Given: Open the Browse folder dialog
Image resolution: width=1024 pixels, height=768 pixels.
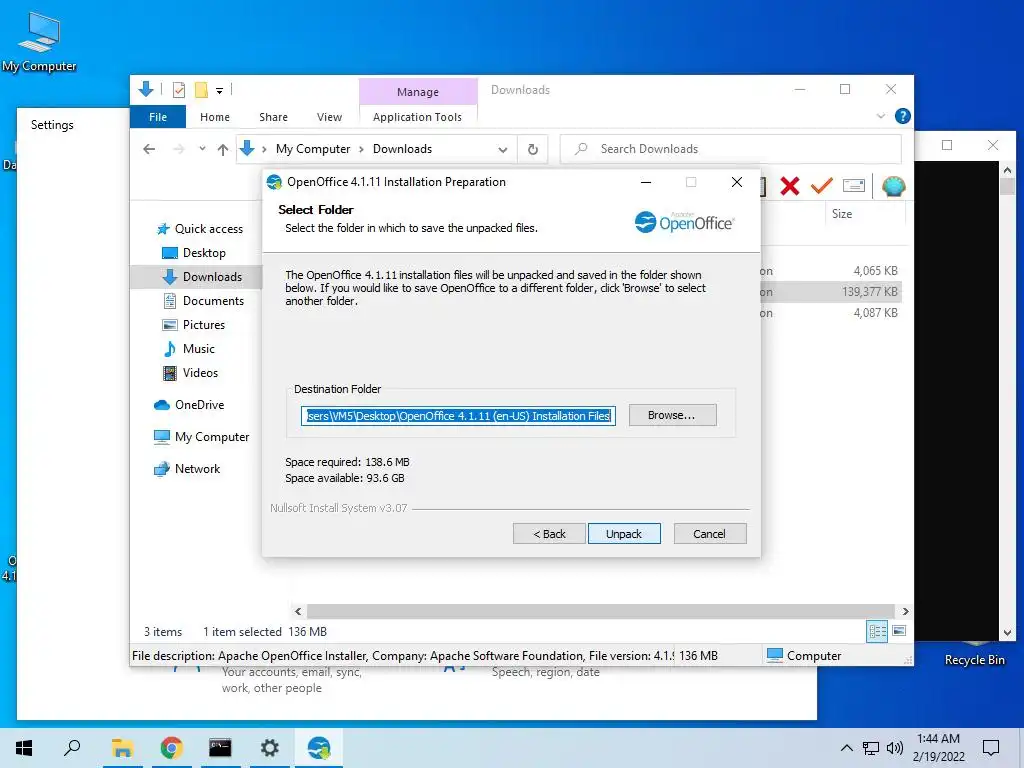Looking at the screenshot, I should click(x=672, y=415).
